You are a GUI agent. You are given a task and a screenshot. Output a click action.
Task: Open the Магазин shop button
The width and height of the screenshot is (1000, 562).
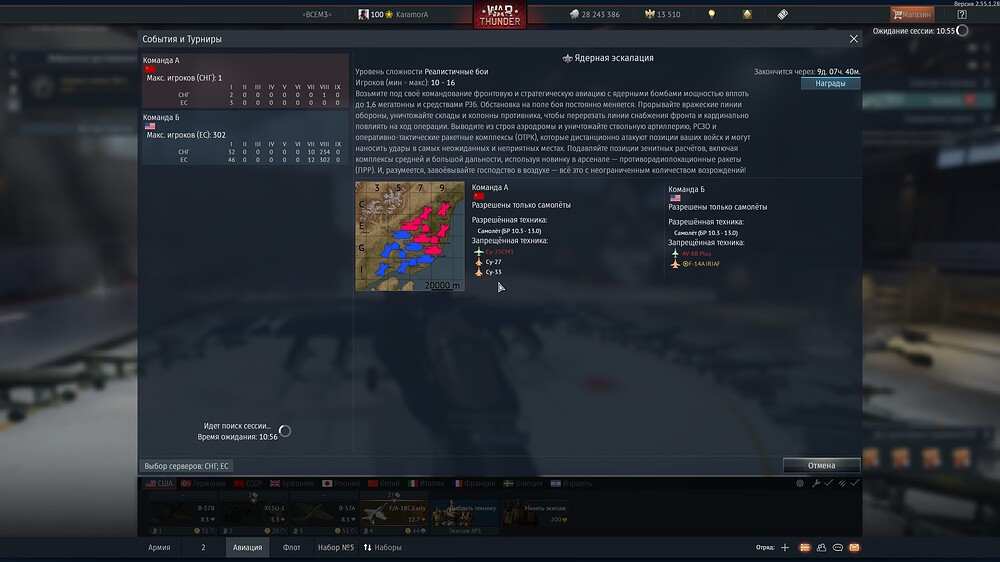(912, 14)
